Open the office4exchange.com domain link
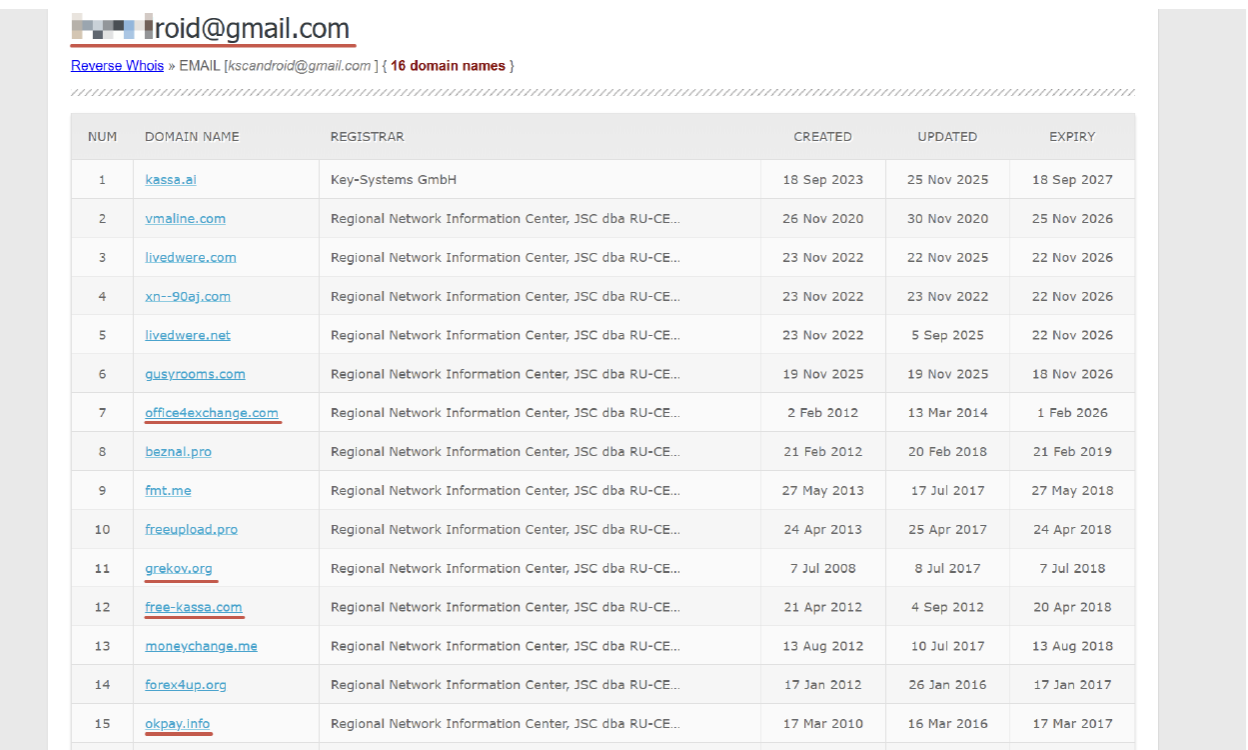1248x750 pixels. 211,413
